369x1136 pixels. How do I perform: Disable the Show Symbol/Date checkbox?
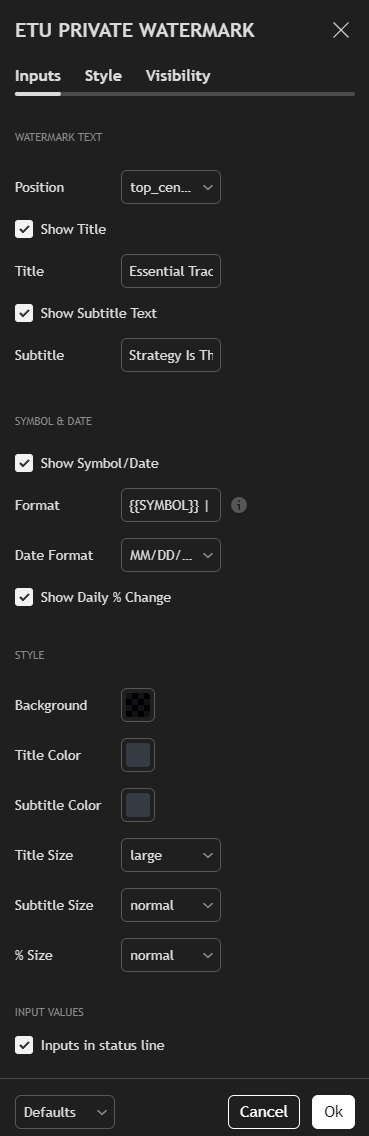coord(24,463)
